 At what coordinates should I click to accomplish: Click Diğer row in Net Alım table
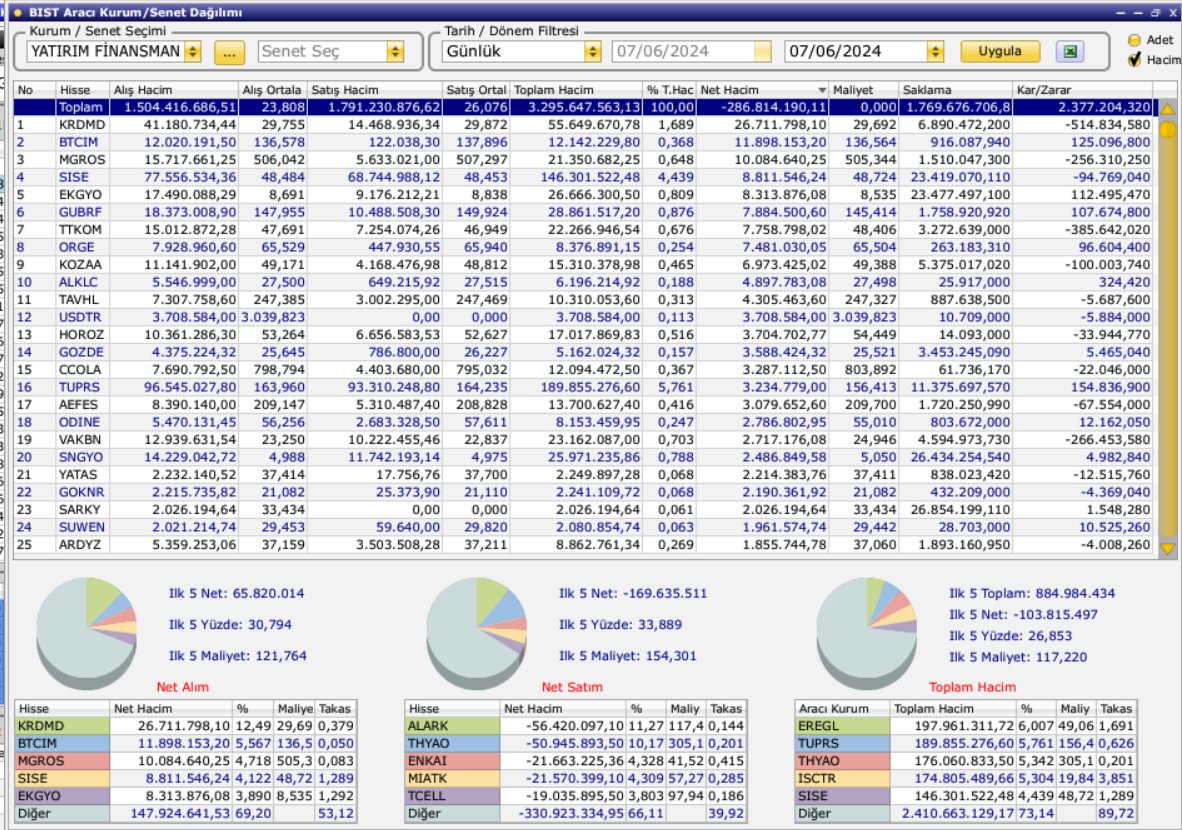185,813
